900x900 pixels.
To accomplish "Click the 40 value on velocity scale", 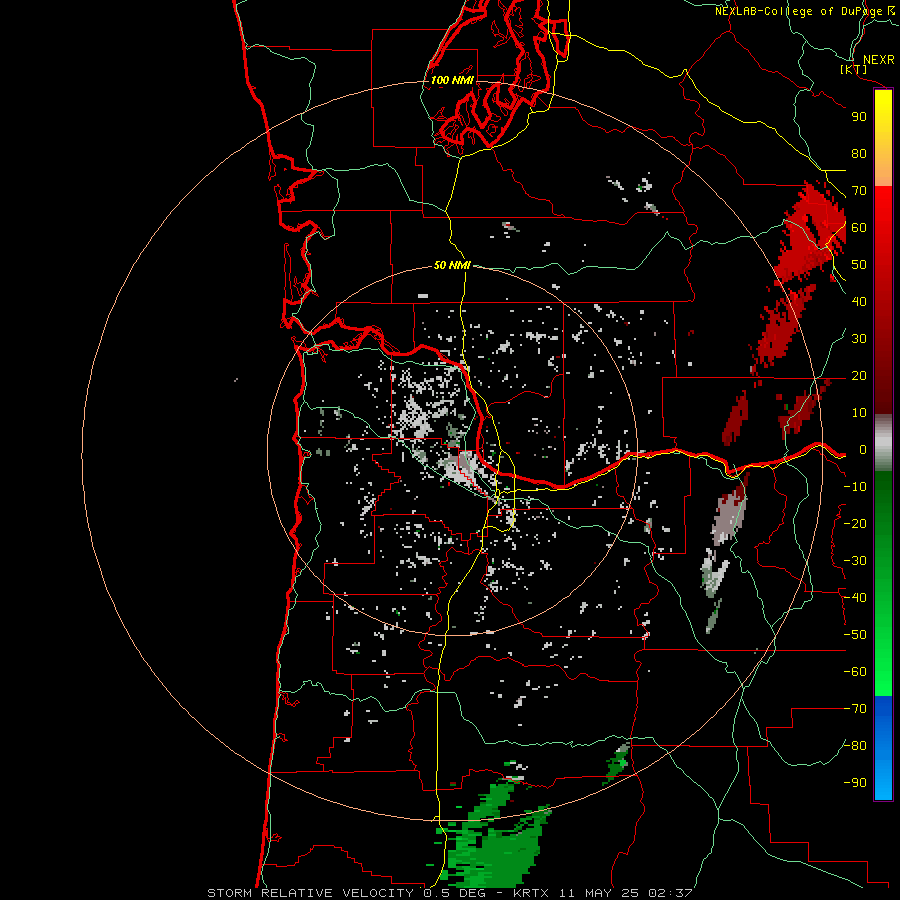I will pos(859,302).
